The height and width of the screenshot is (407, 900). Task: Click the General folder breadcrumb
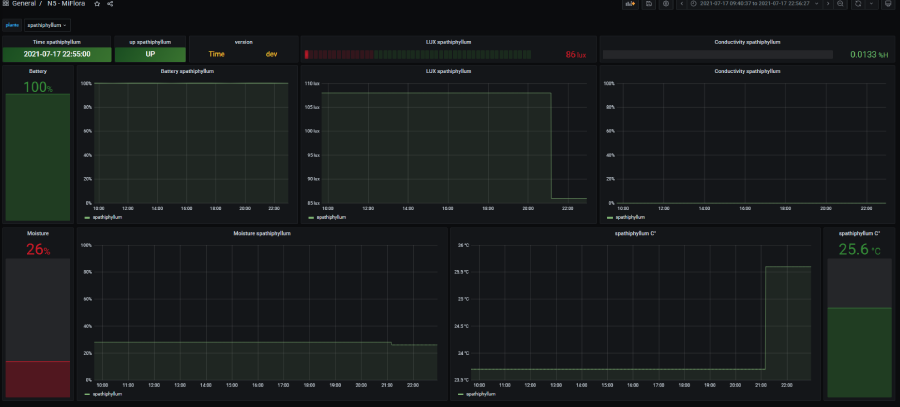click(23, 4)
